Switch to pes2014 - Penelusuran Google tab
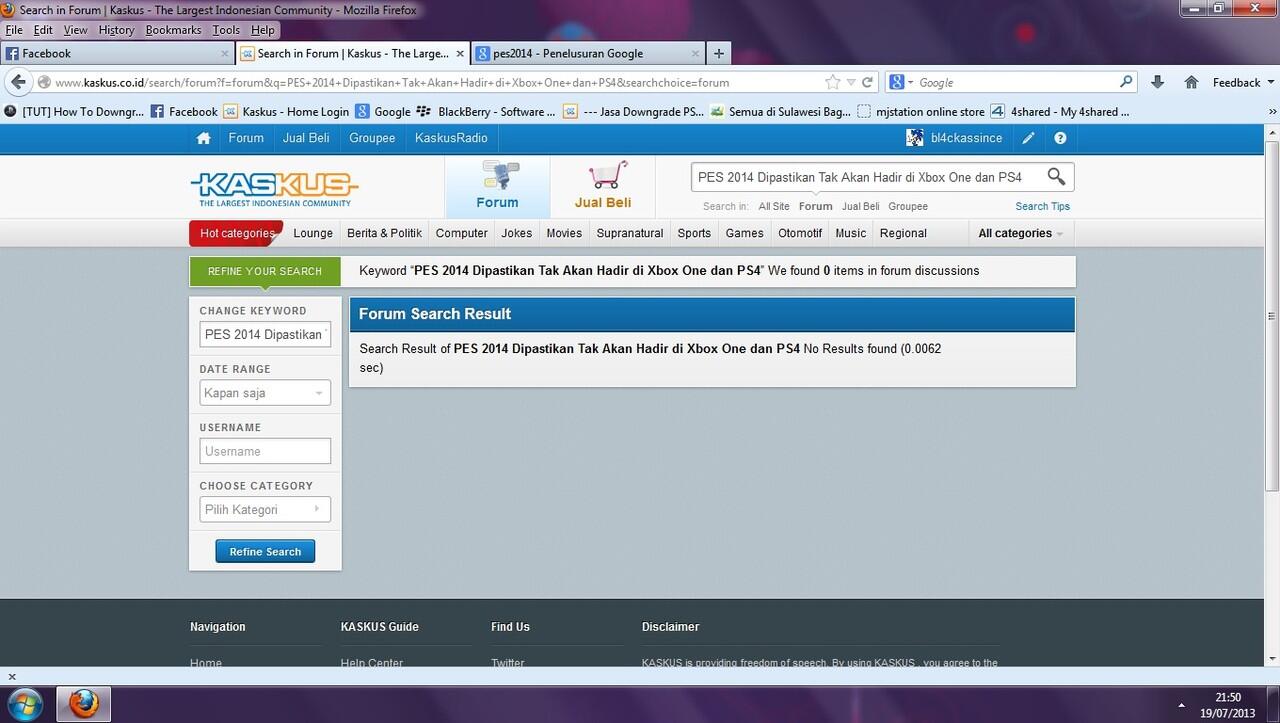Image resolution: width=1280 pixels, height=723 pixels. click(x=588, y=53)
